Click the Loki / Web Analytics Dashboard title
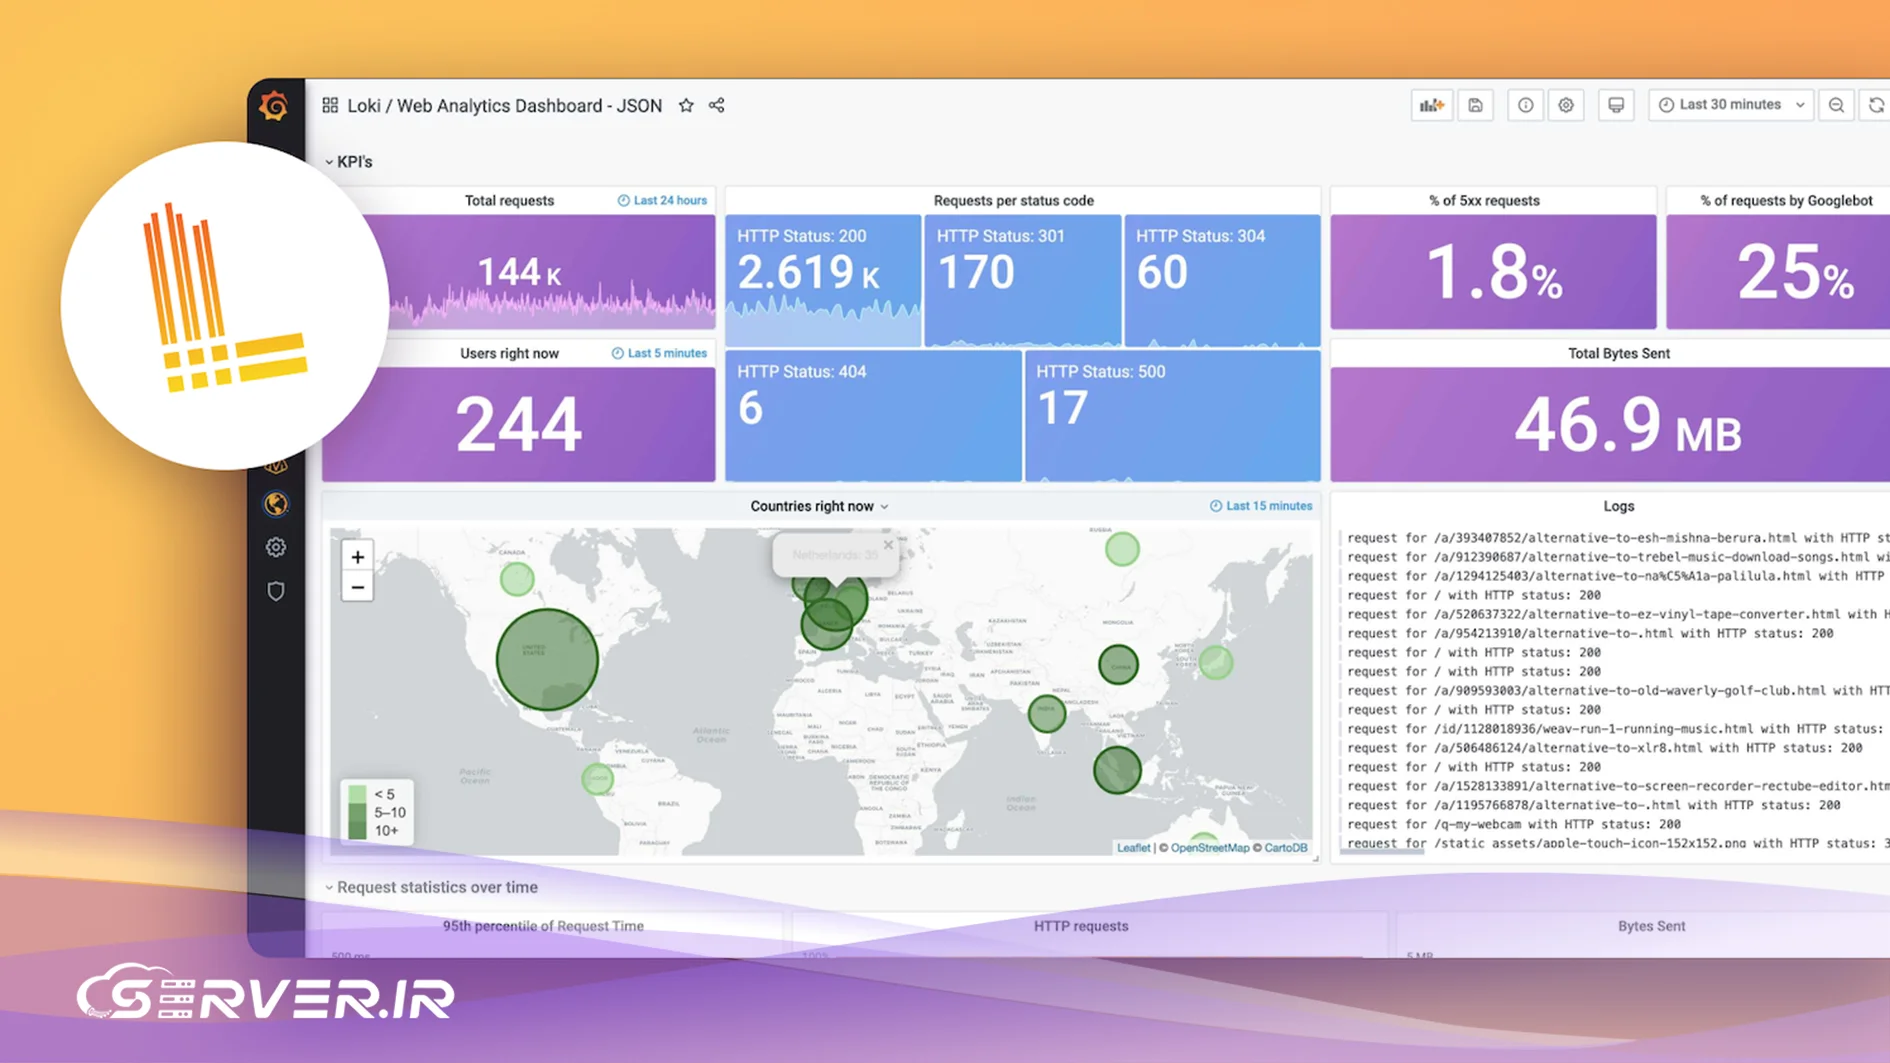The height and width of the screenshot is (1063, 1890). tap(504, 106)
